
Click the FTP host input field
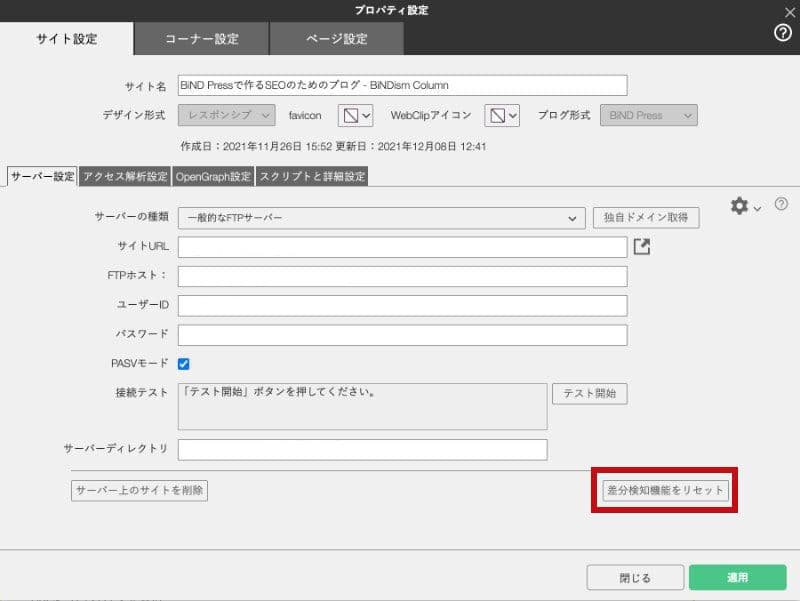tap(402, 276)
